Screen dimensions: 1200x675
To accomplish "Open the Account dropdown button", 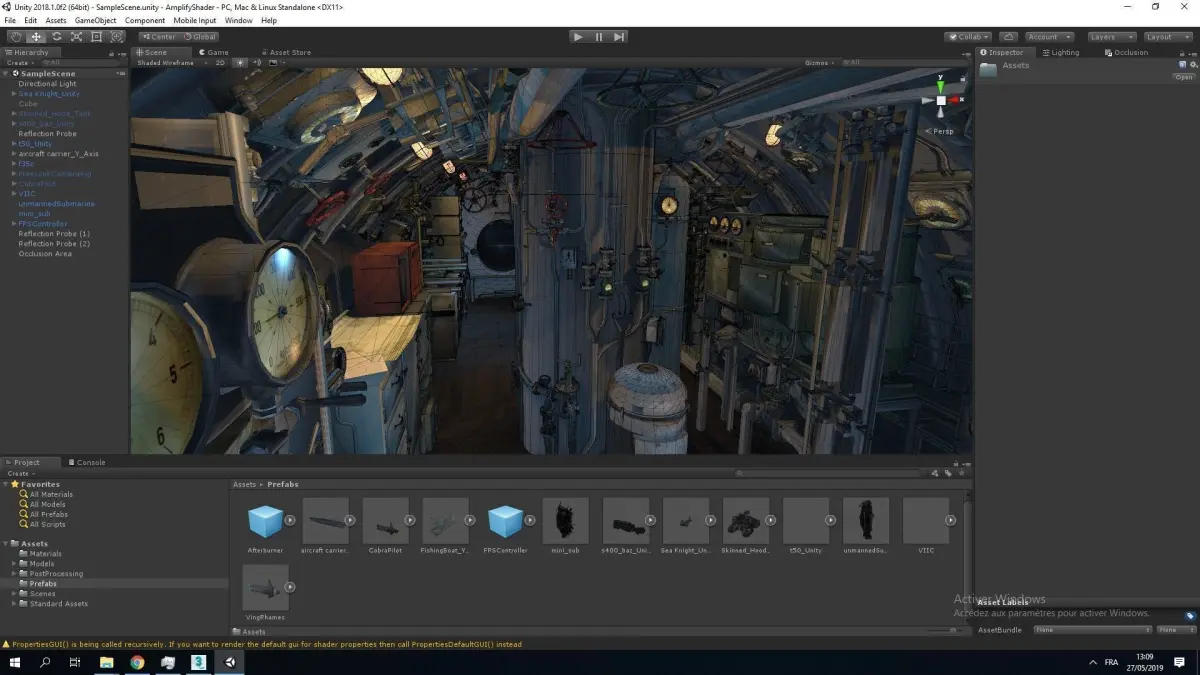I will coord(1048,37).
